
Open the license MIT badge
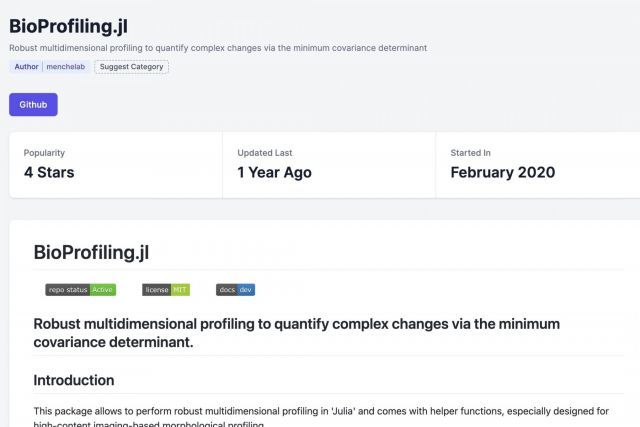pos(166,290)
